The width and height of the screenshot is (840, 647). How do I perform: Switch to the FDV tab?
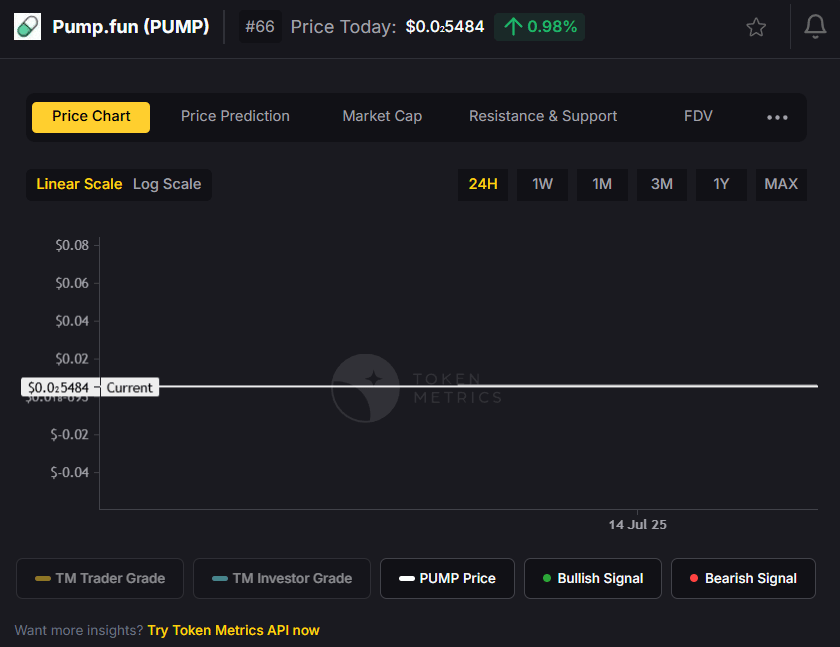point(698,116)
